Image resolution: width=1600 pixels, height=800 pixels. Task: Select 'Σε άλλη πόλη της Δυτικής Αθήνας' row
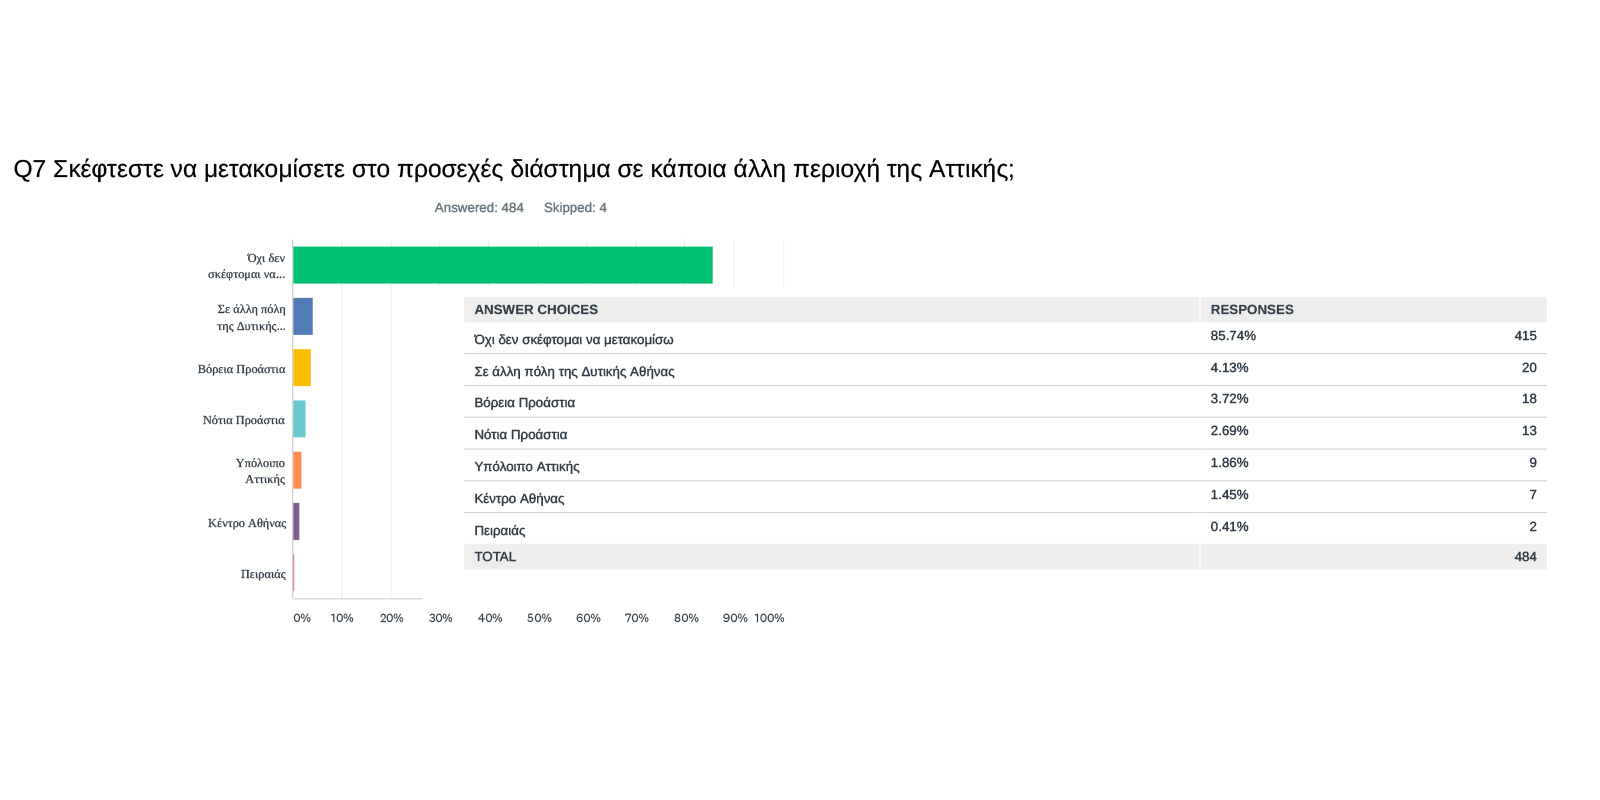574,372
